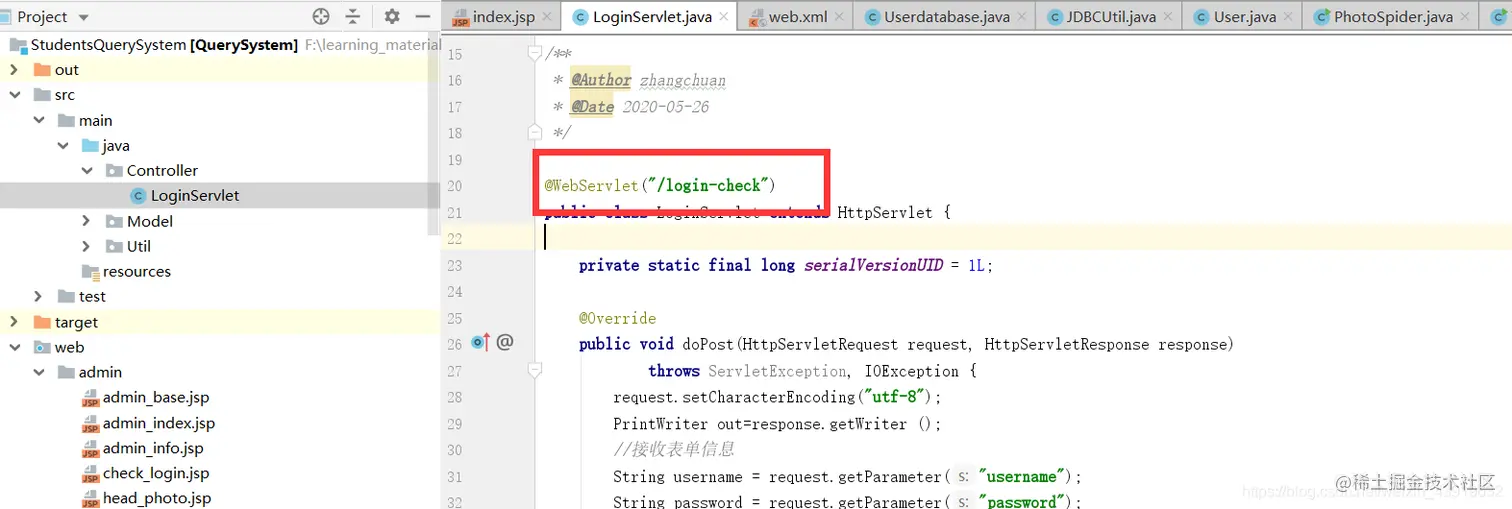Expand the Model package
The height and width of the screenshot is (509, 1512).
(87, 221)
